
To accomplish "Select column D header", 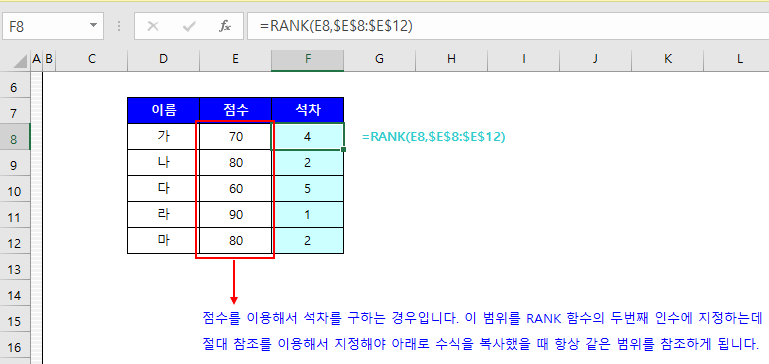I will tap(163, 59).
